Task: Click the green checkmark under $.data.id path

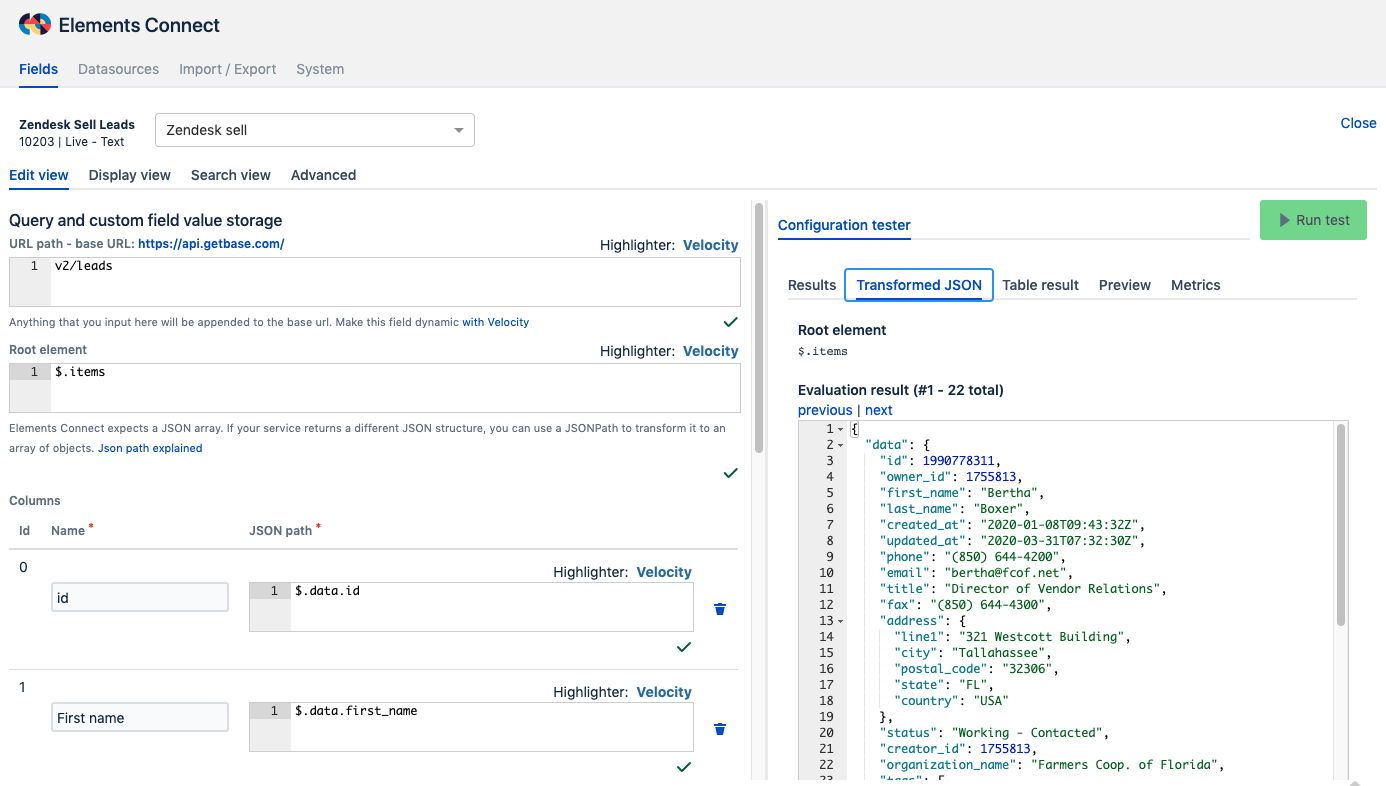Action: coord(684,647)
